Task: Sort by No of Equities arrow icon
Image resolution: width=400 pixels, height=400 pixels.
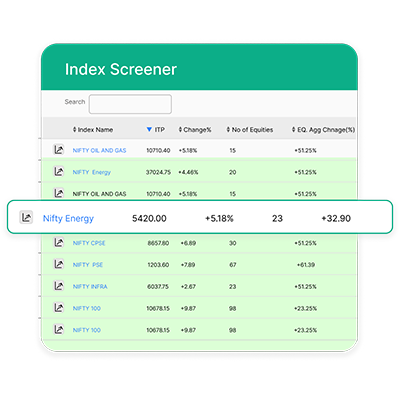Action: pos(228,130)
